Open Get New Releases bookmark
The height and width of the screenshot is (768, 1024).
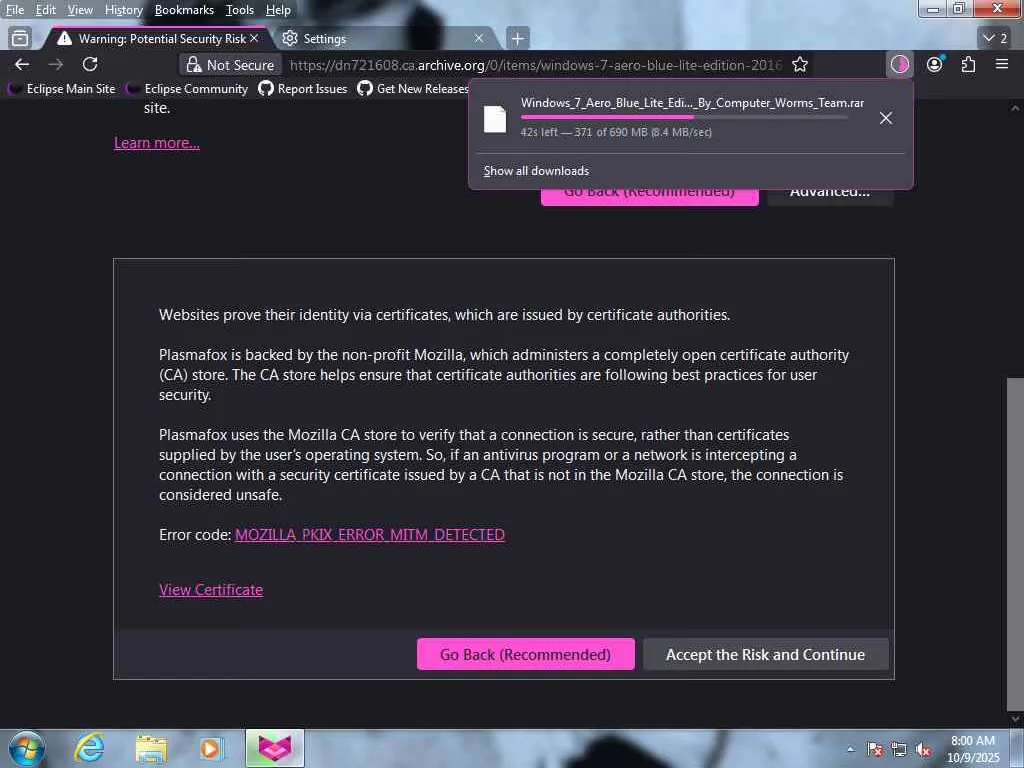click(x=413, y=88)
